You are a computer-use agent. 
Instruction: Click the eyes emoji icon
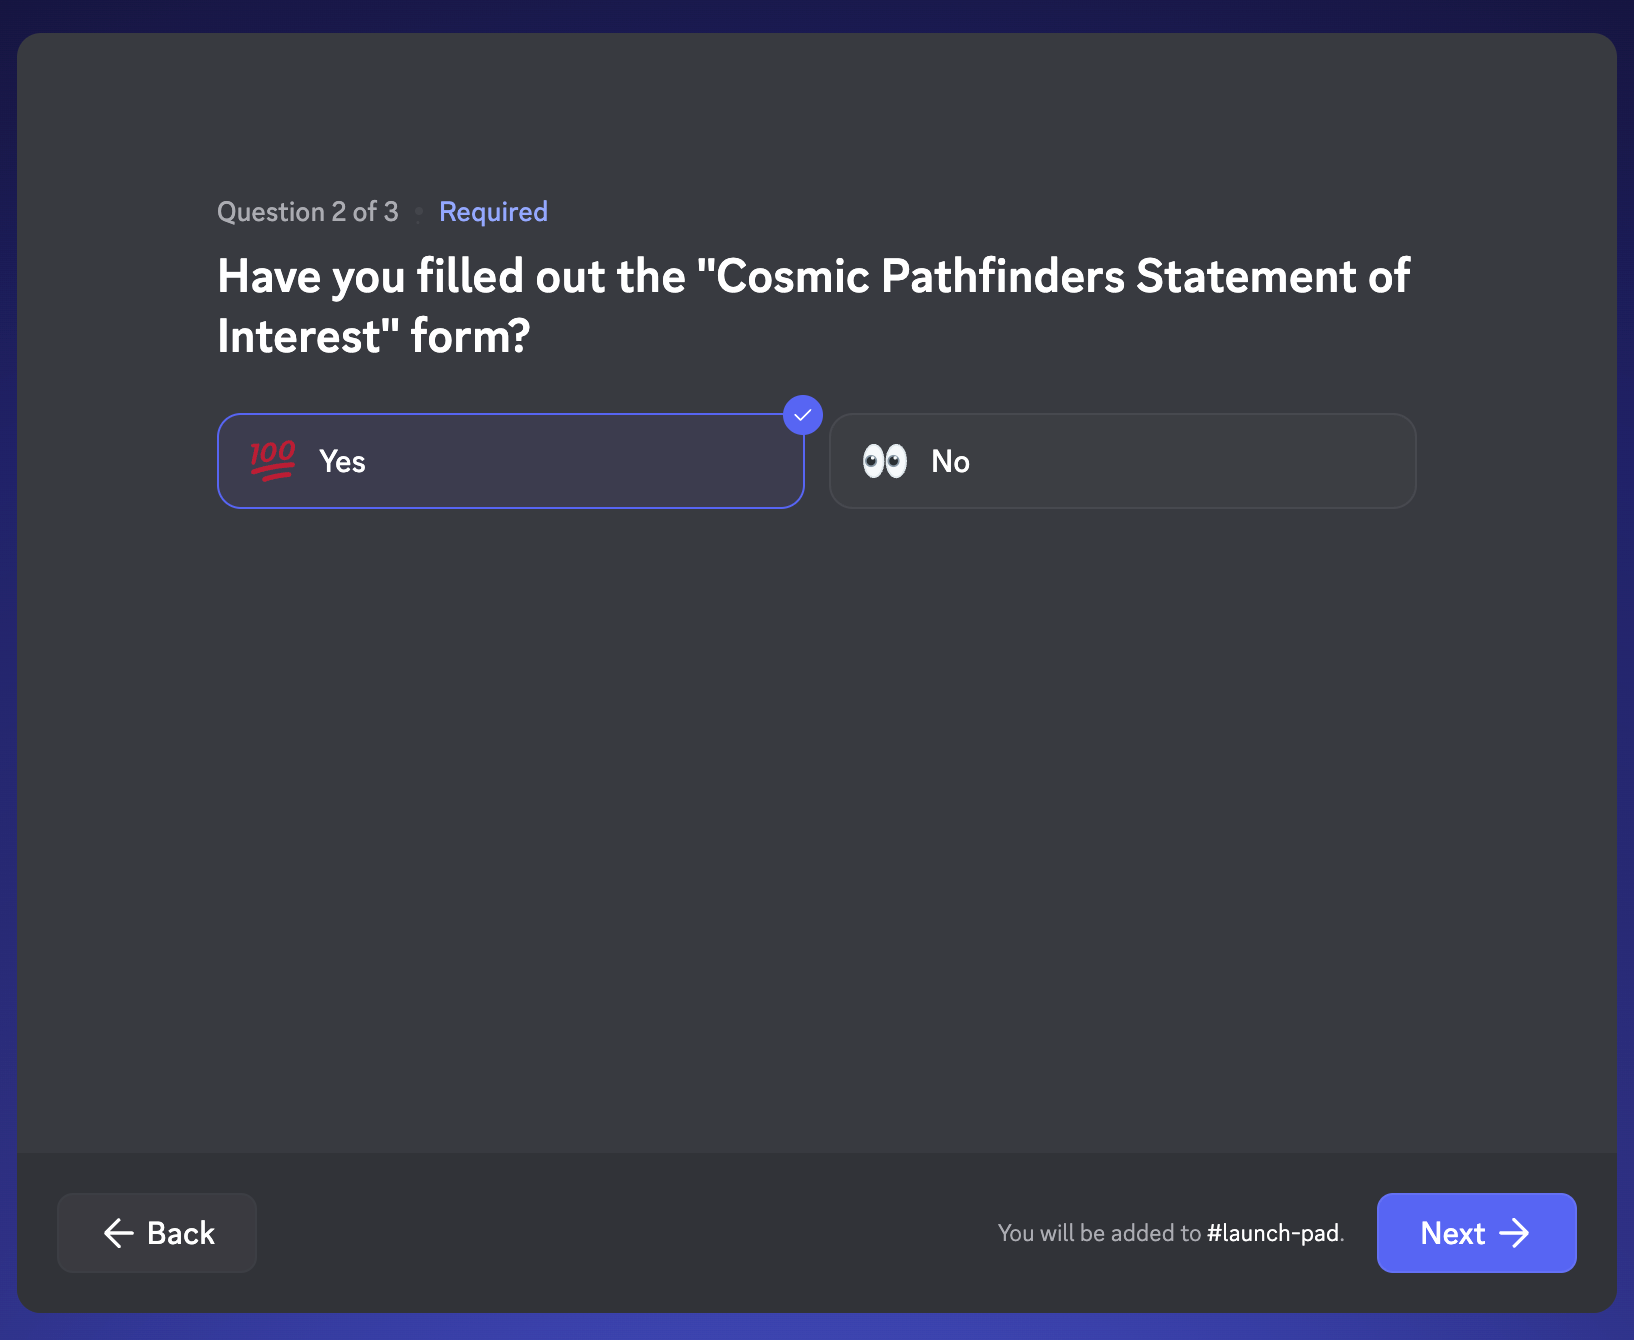(x=885, y=461)
